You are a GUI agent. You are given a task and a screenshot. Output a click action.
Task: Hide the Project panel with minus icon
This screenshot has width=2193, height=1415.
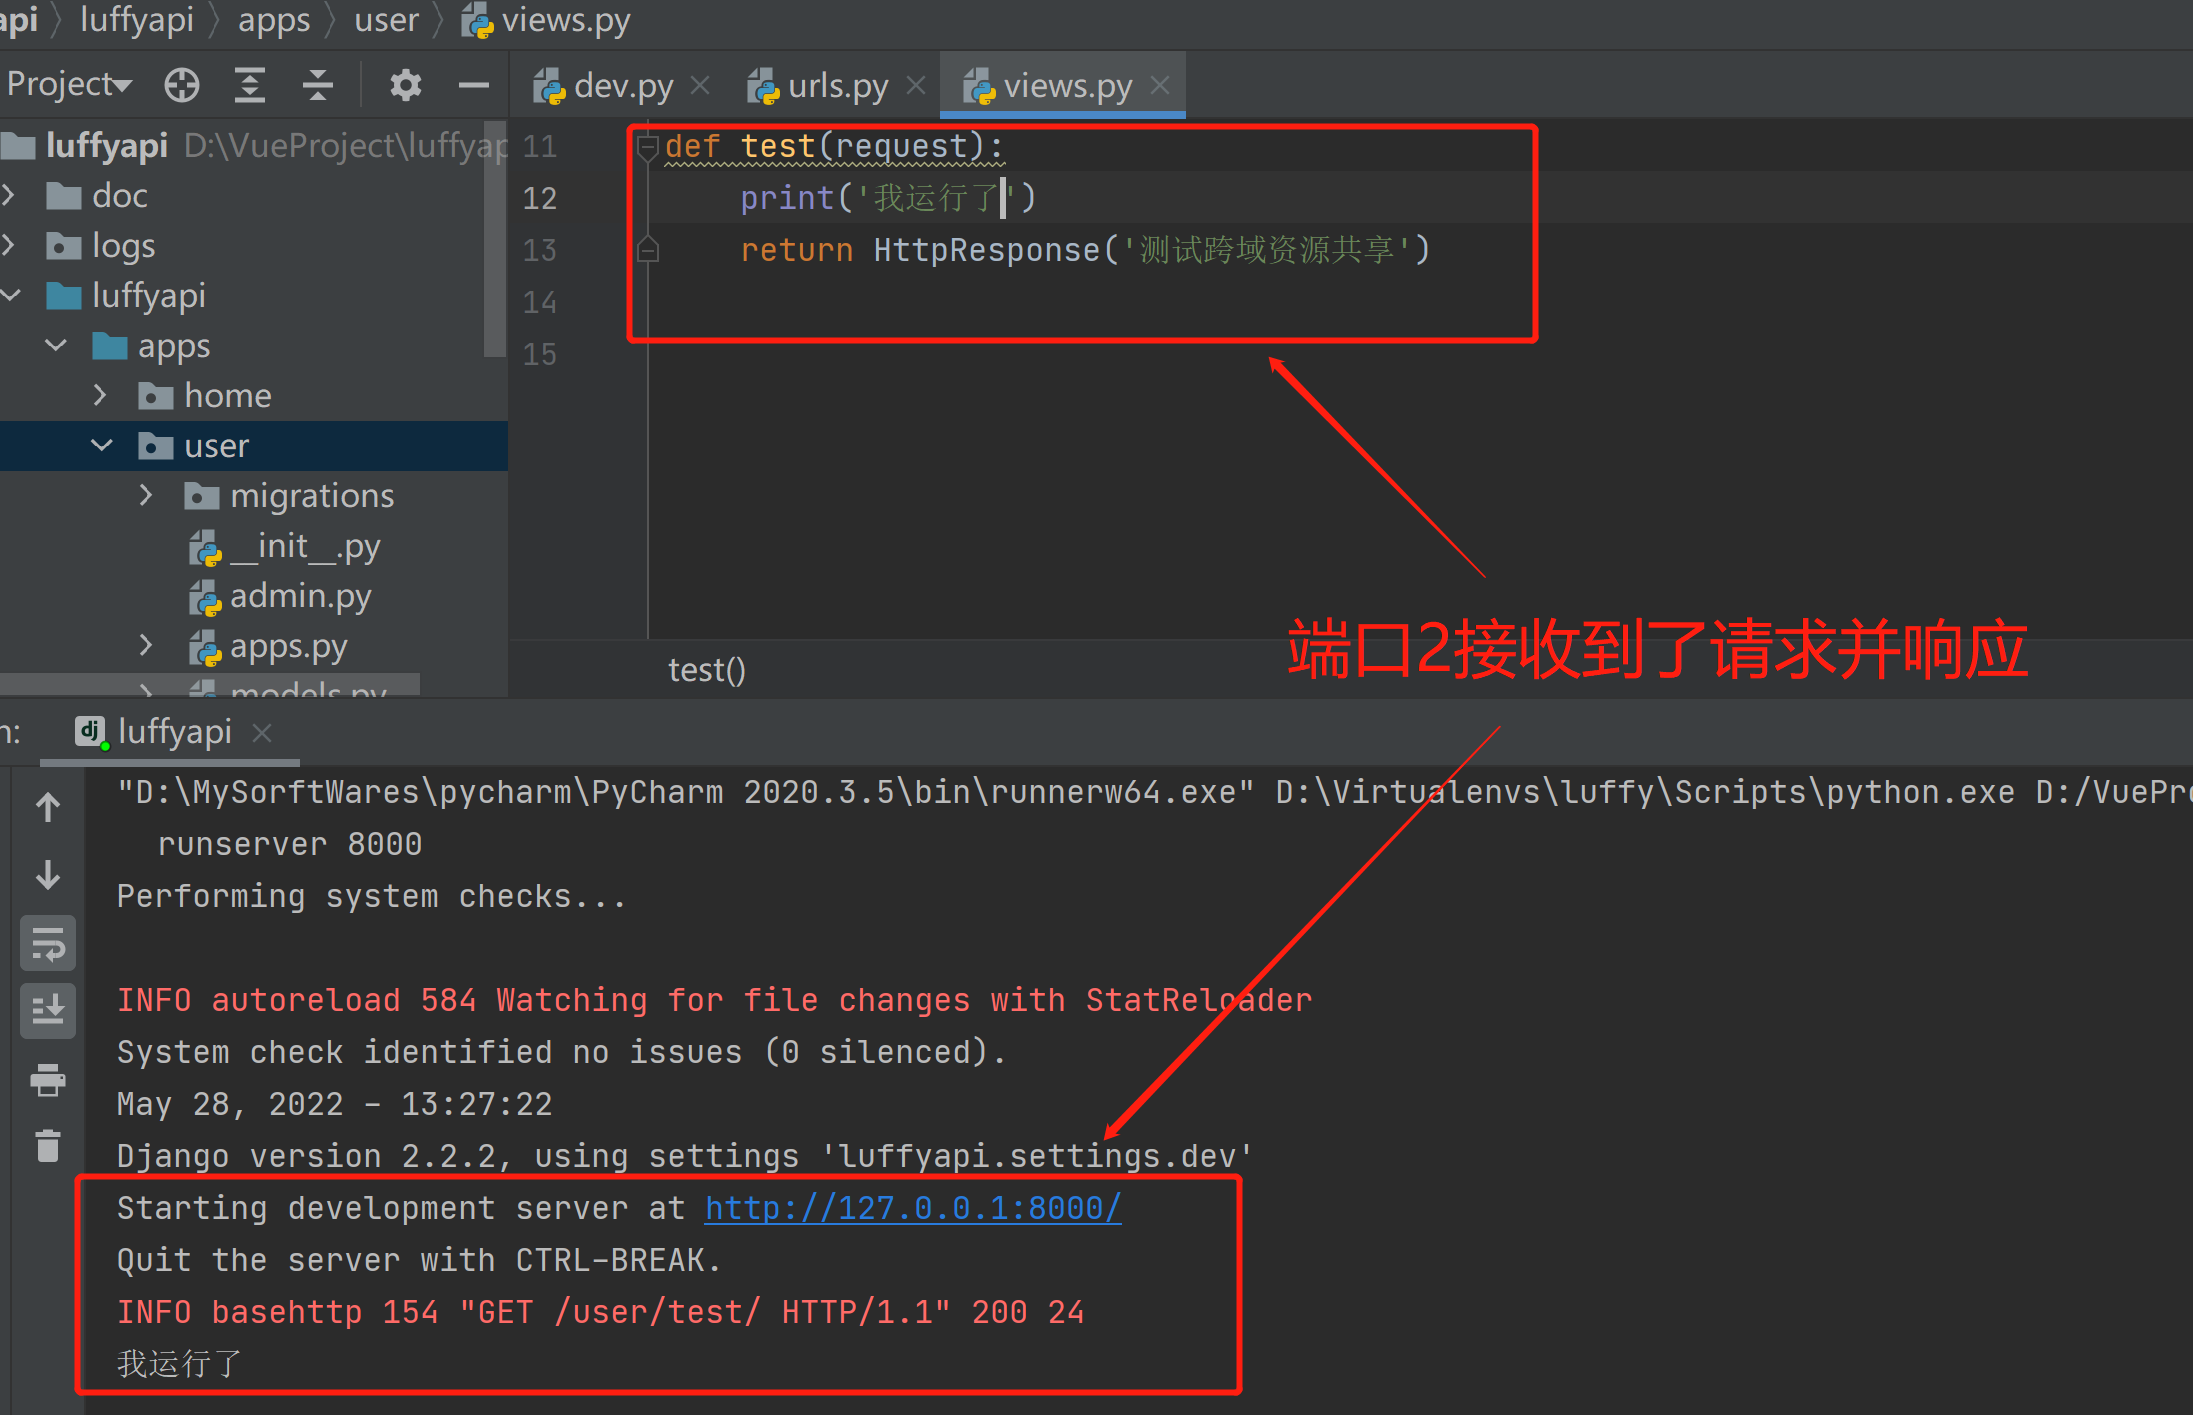473,86
